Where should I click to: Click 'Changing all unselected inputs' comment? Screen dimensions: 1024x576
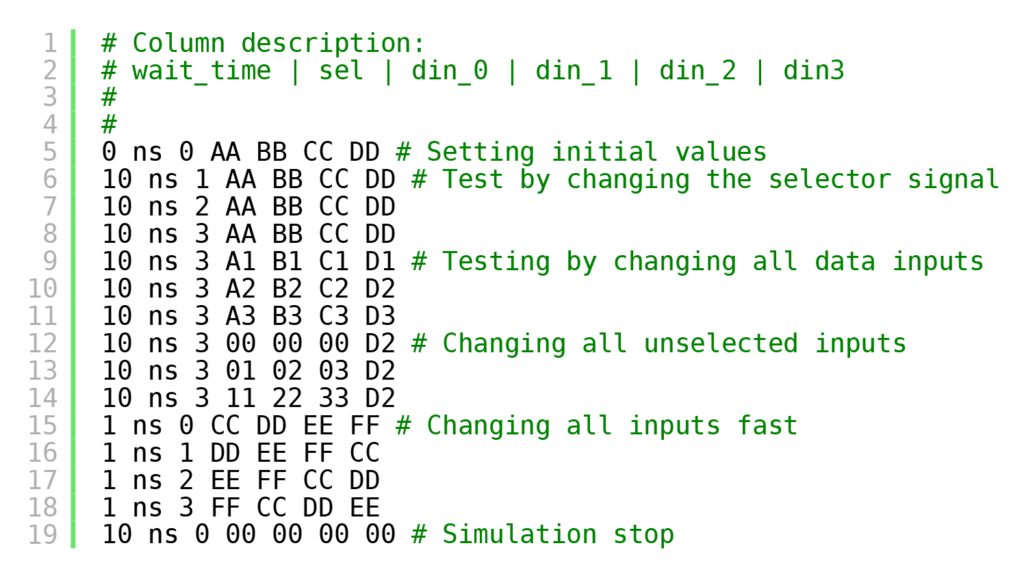(x=674, y=344)
